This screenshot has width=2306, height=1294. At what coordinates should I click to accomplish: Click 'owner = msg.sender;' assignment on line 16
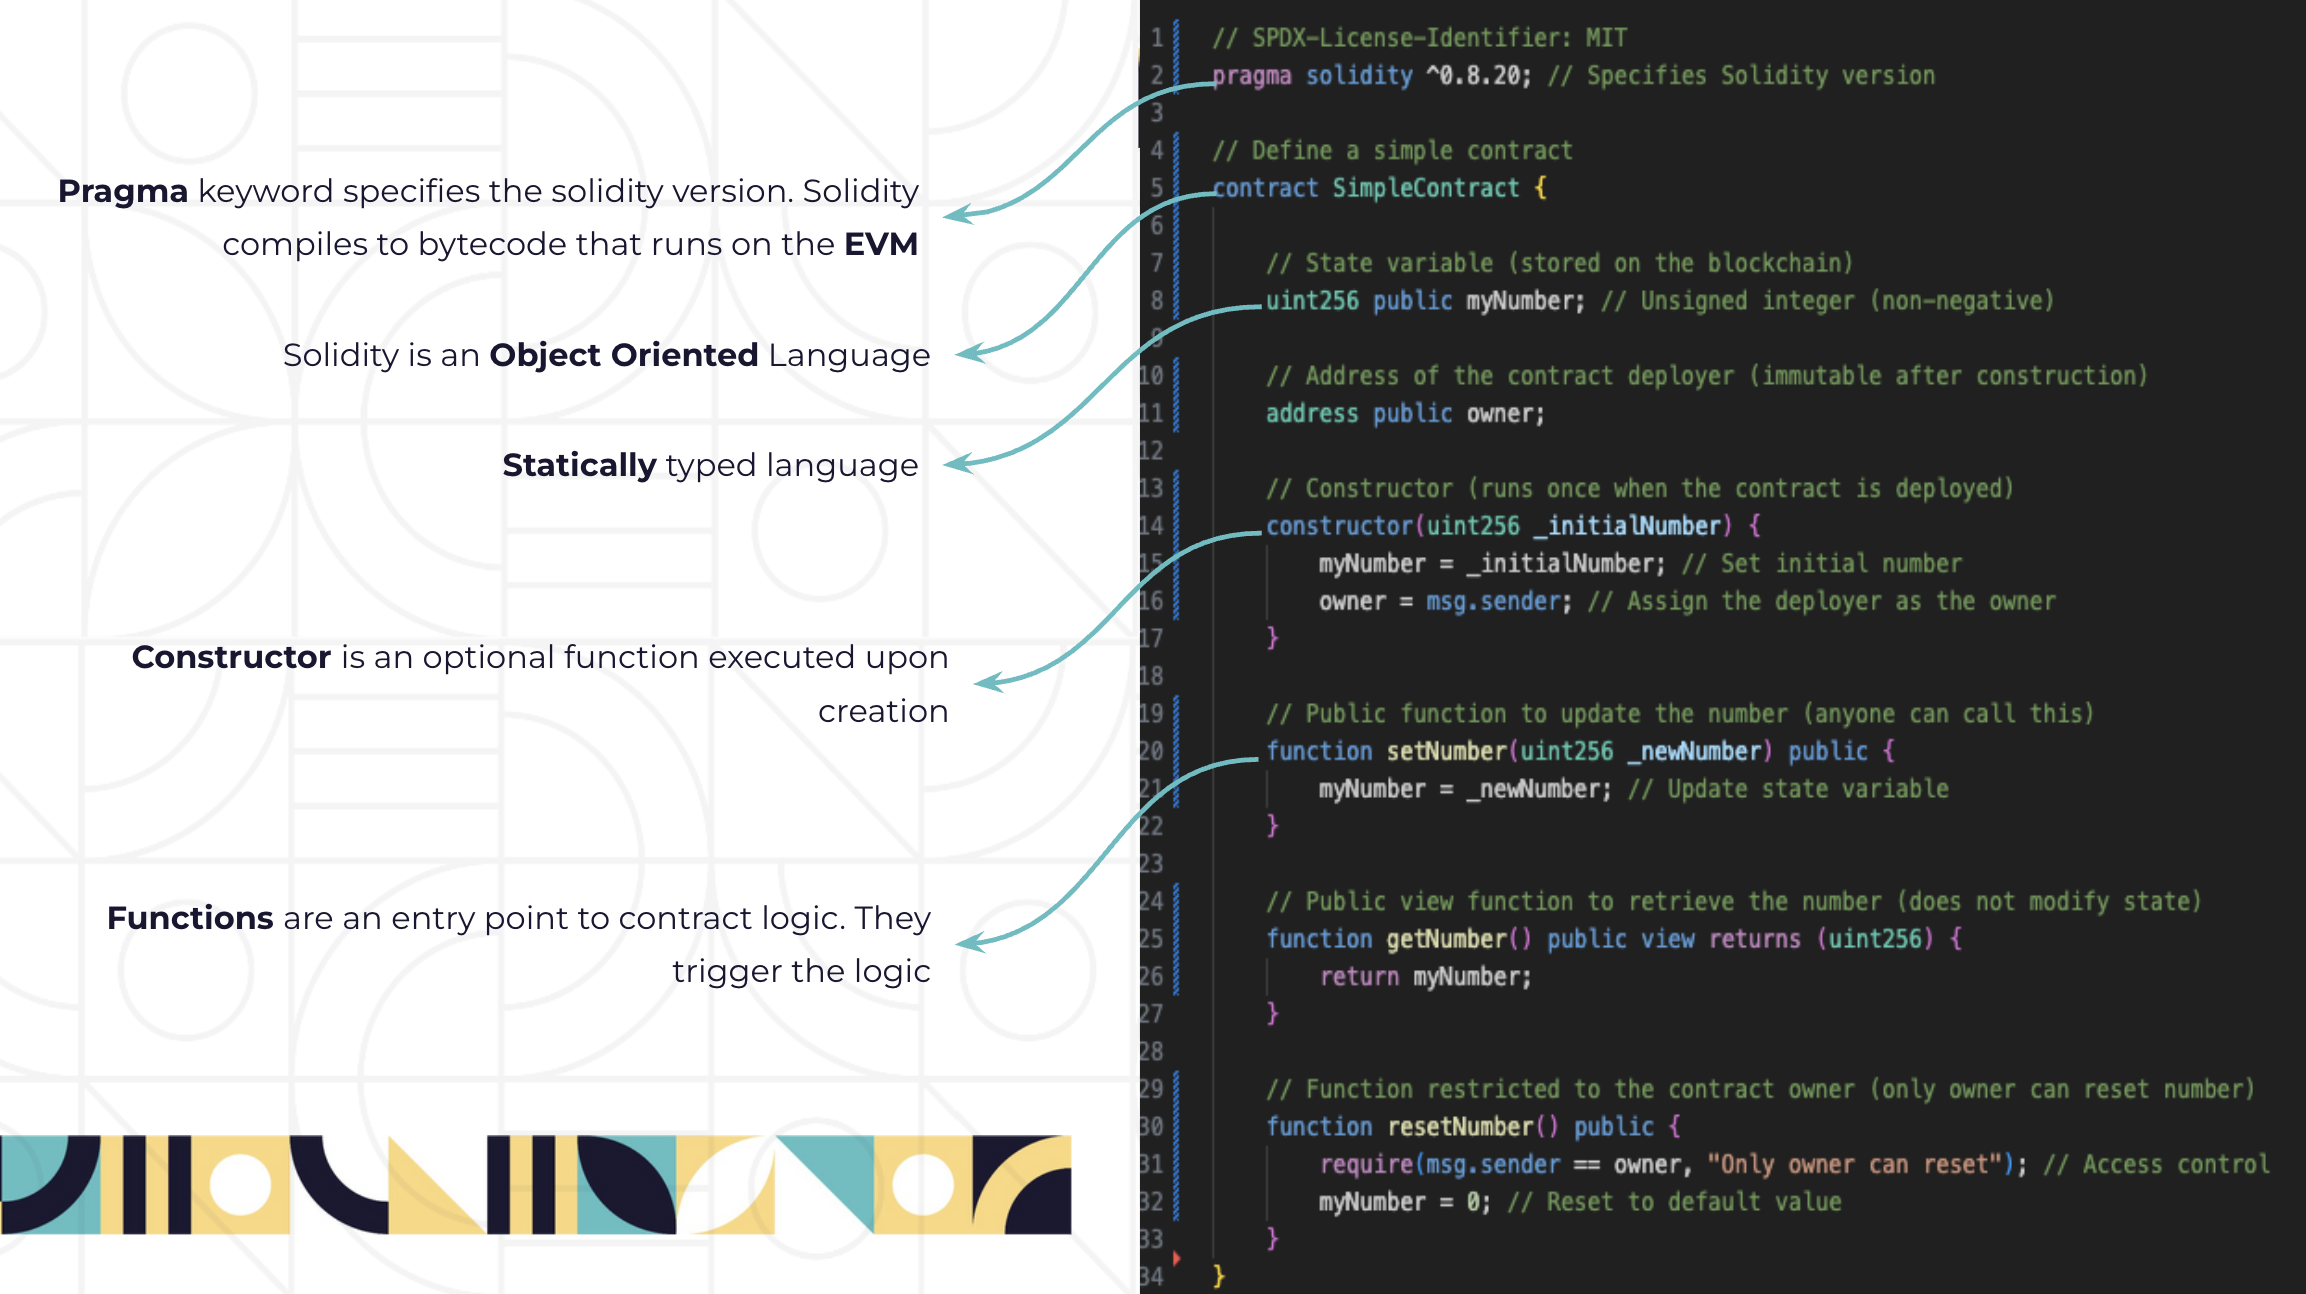[1445, 601]
